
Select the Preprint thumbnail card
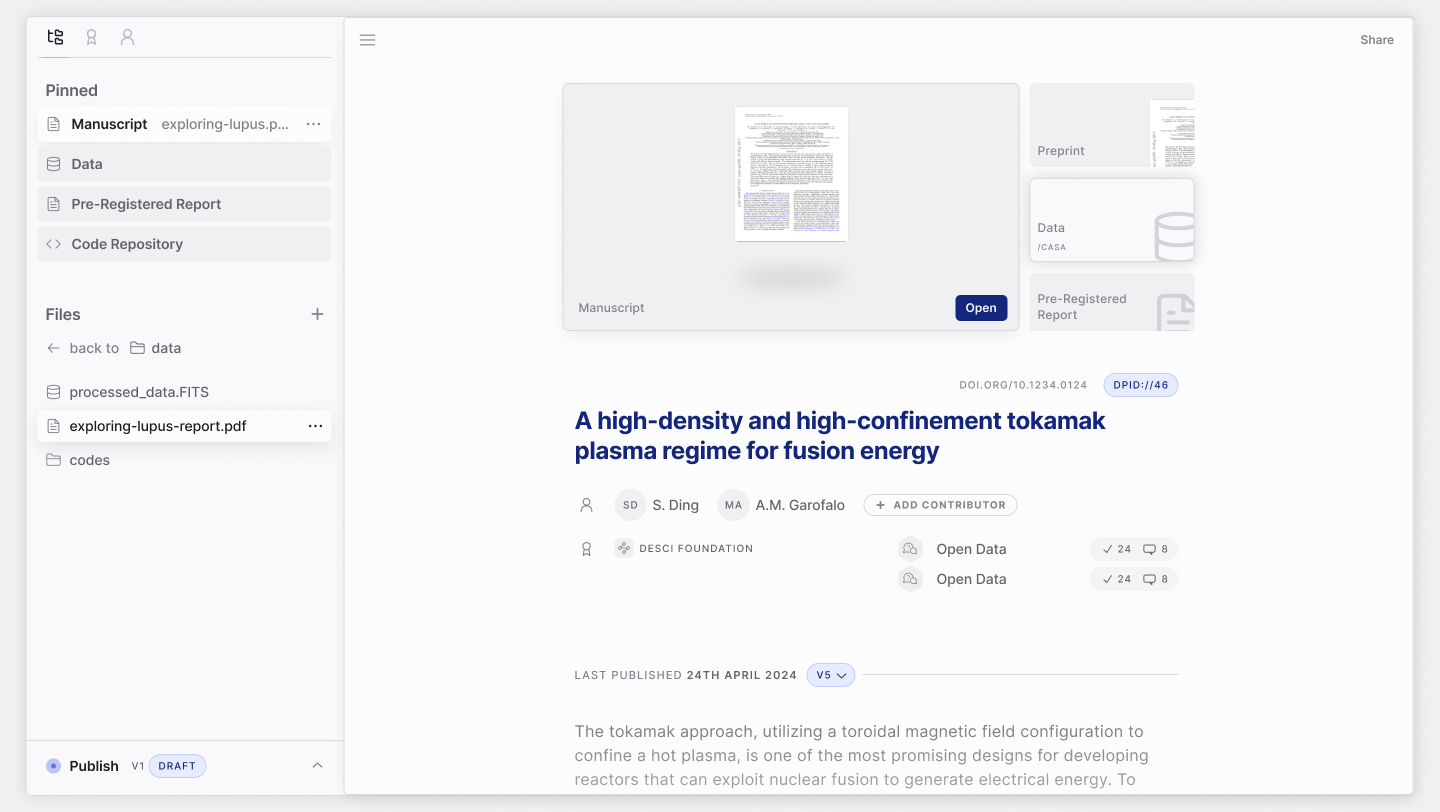coord(1111,125)
